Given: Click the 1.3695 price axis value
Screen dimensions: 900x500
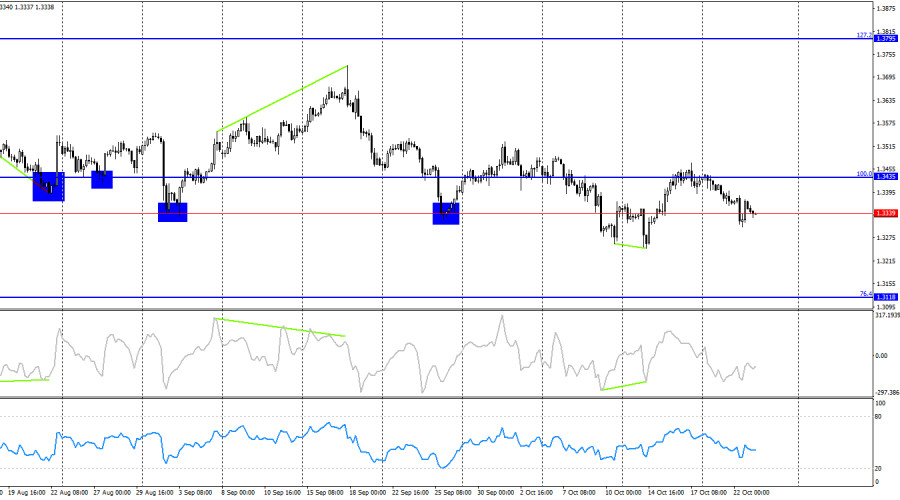Looking at the screenshot, I should (886, 77).
